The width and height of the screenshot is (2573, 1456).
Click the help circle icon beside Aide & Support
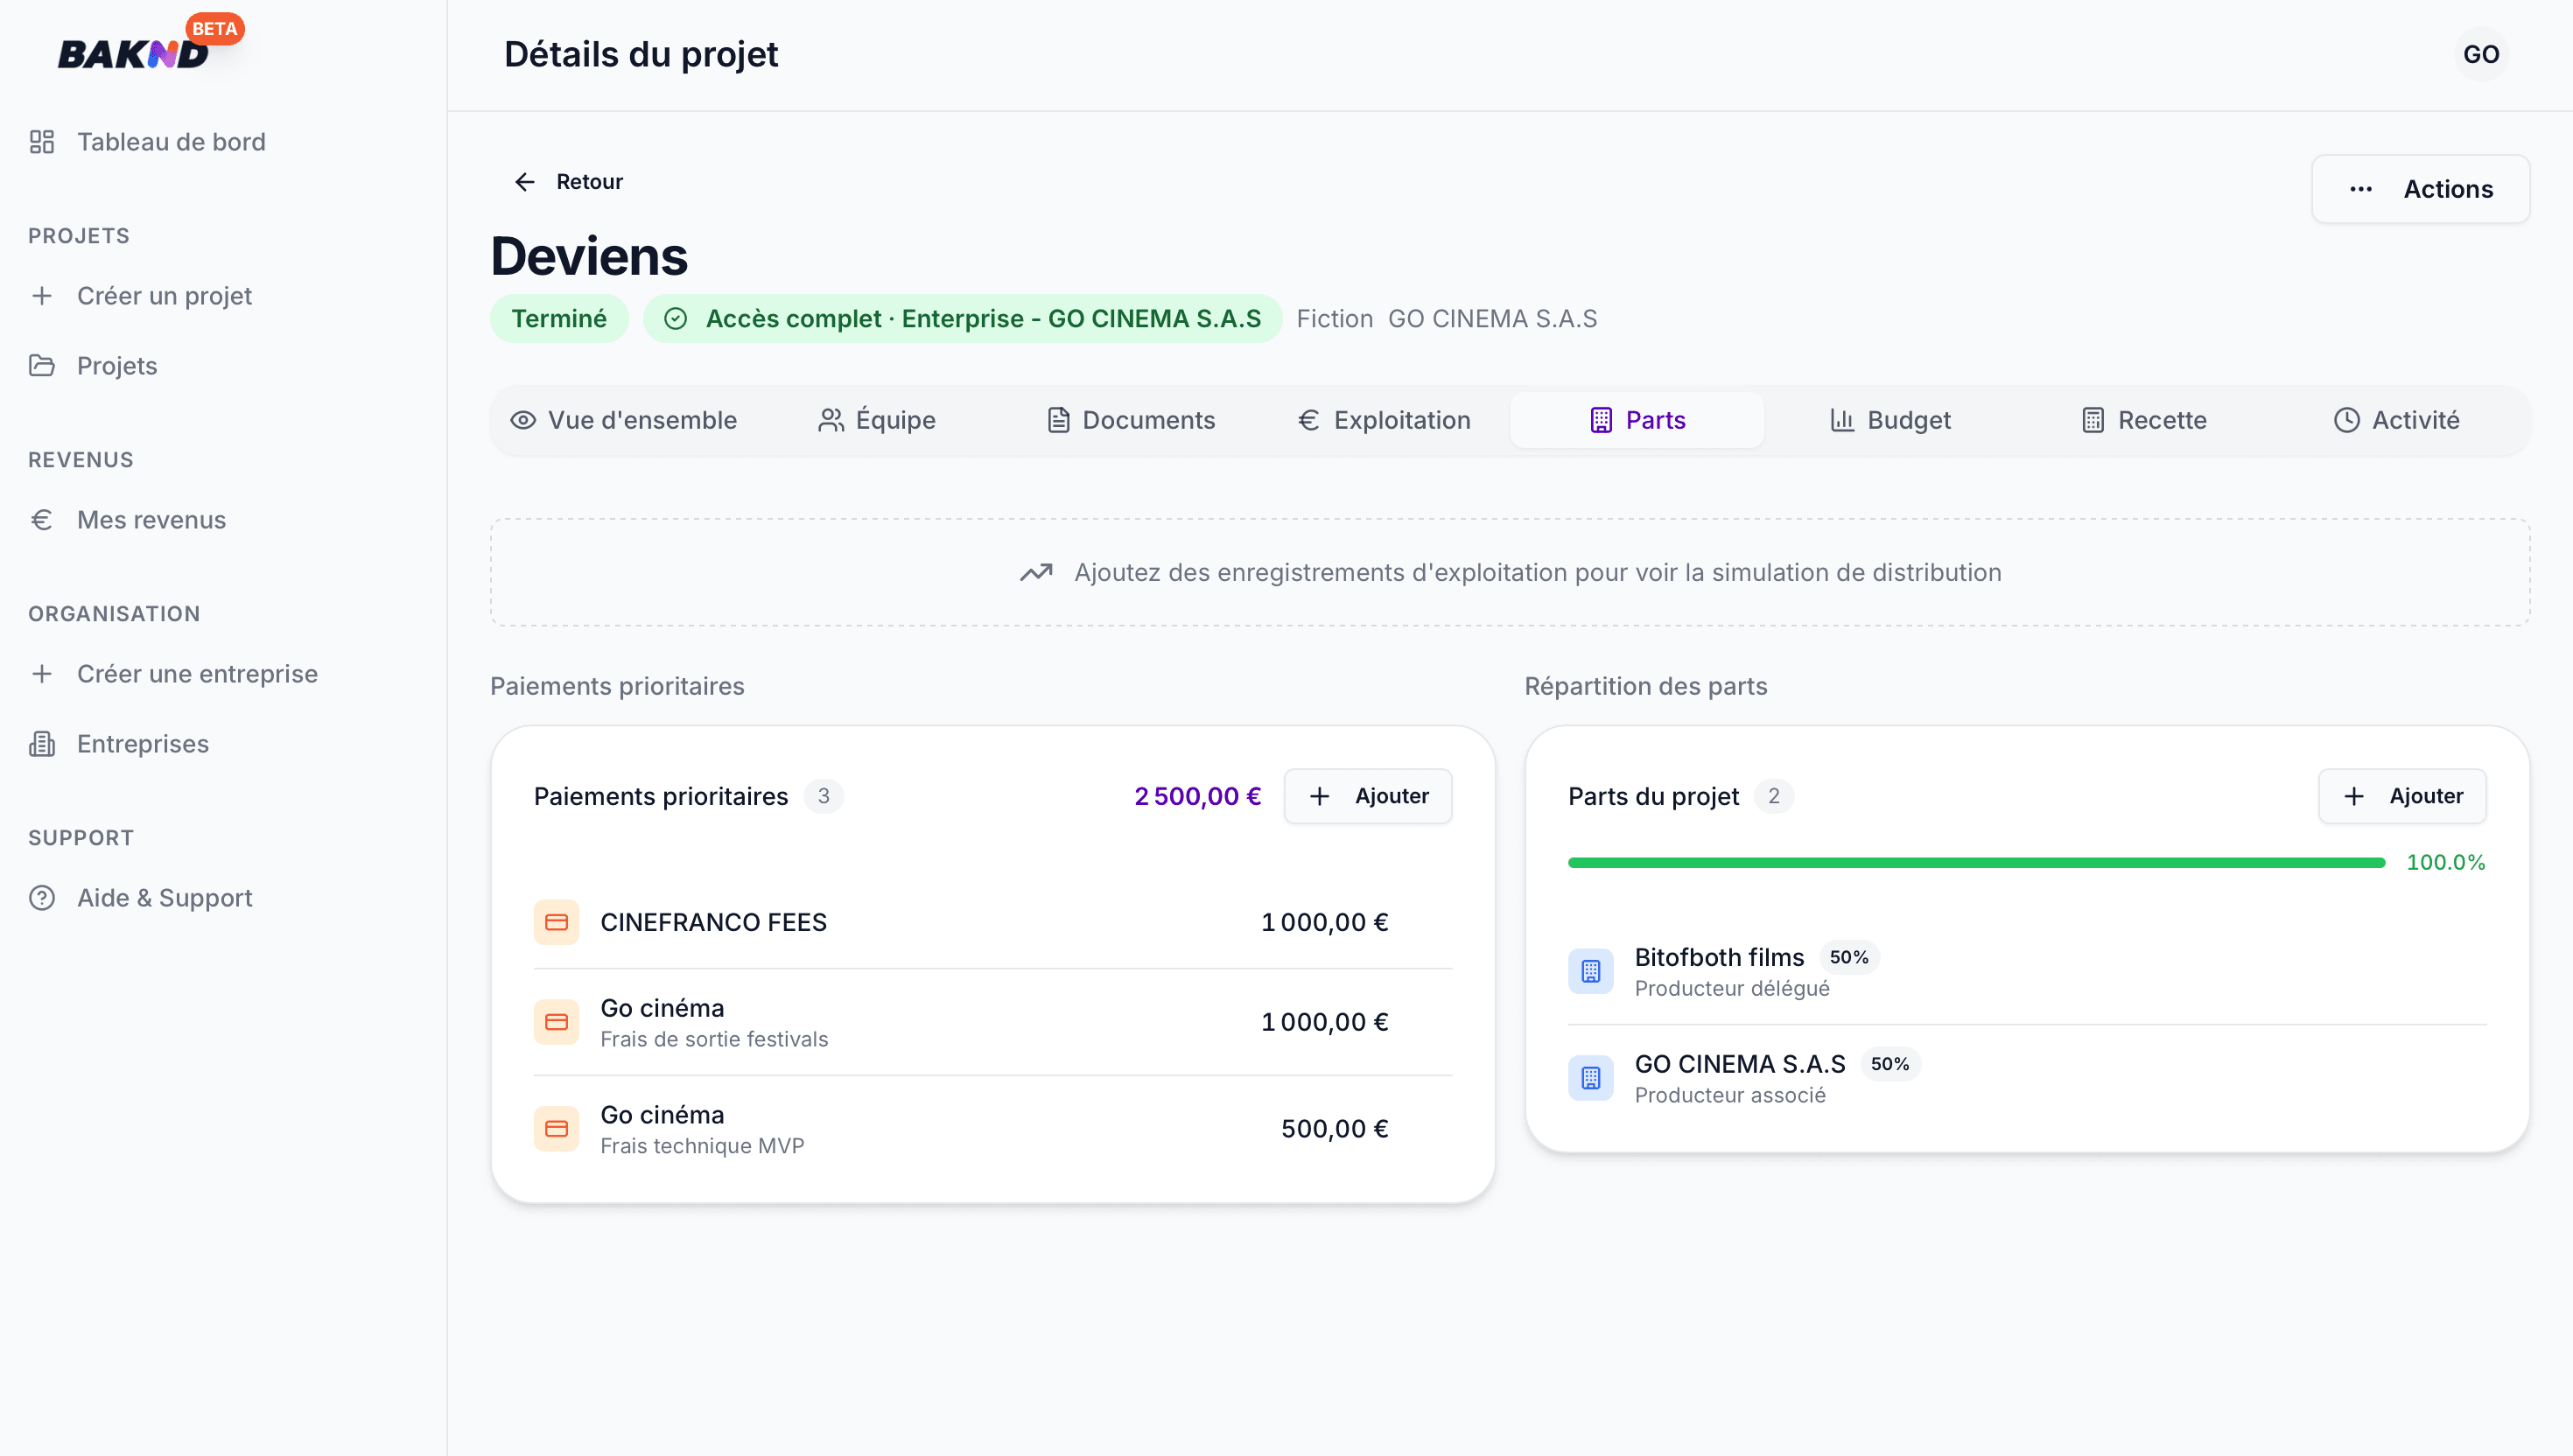[42, 898]
